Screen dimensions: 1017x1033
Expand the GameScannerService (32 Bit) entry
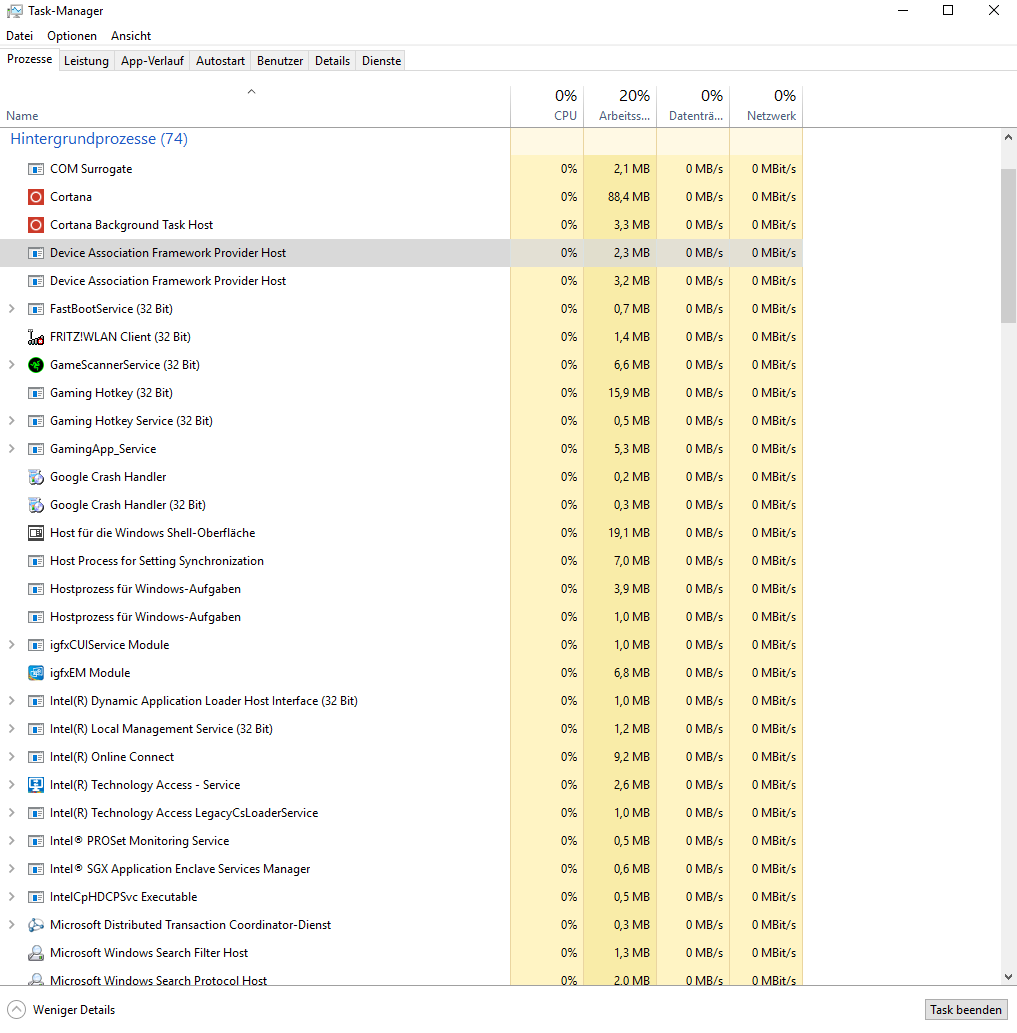tap(11, 365)
